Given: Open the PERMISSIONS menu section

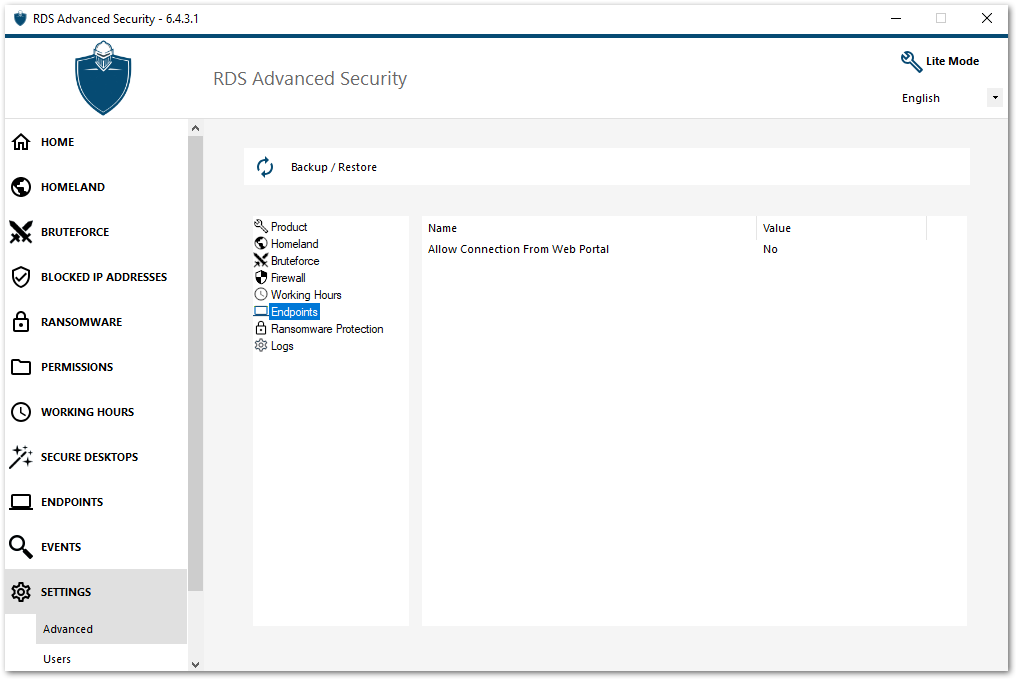Looking at the screenshot, I should tap(96, 367).
